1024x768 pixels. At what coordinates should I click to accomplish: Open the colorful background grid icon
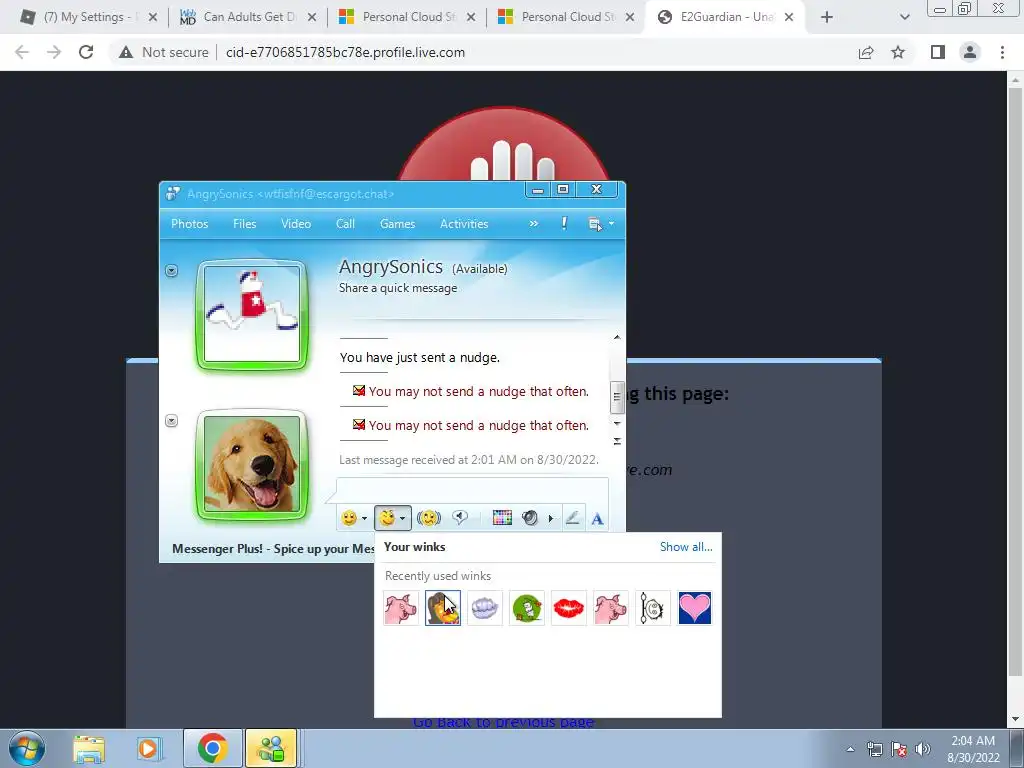pyautogui.click(x=502, y=518)
